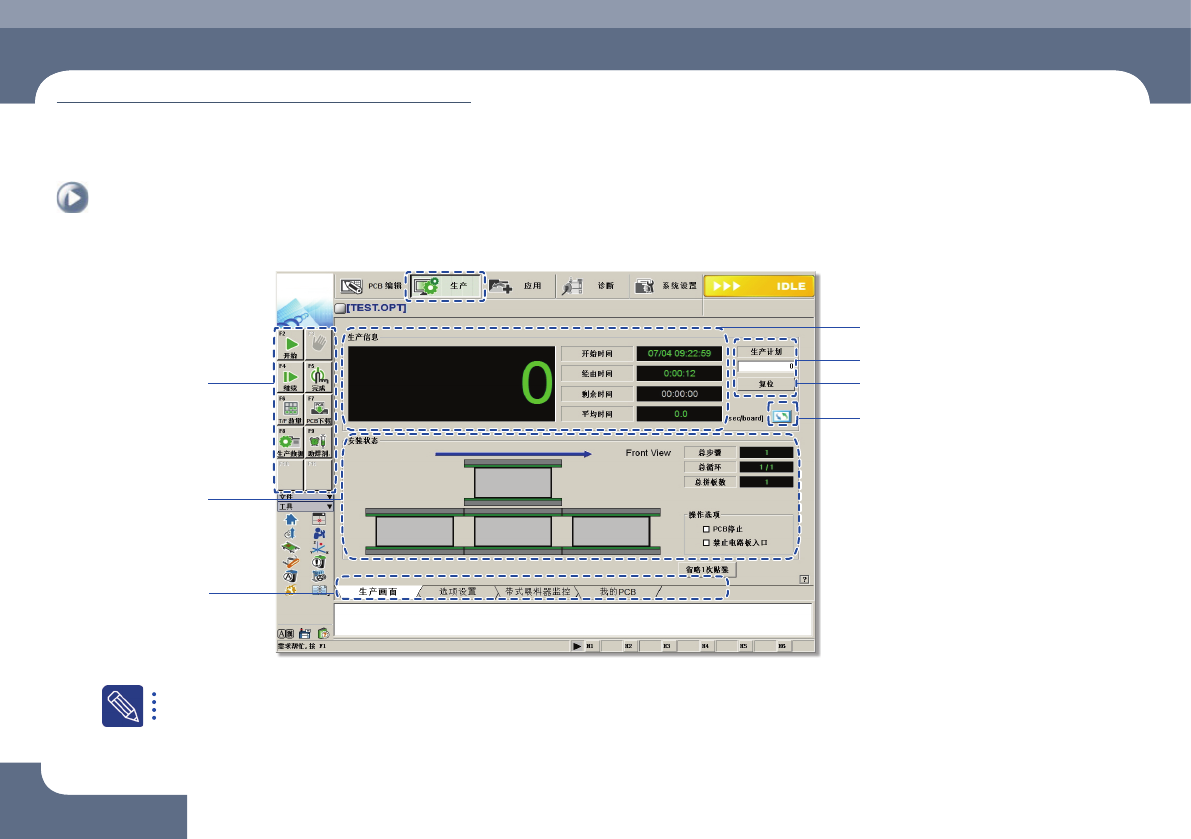Click the F4 继续 continue icon
This screenshot has width=1191, height=839.
point(291,377)
